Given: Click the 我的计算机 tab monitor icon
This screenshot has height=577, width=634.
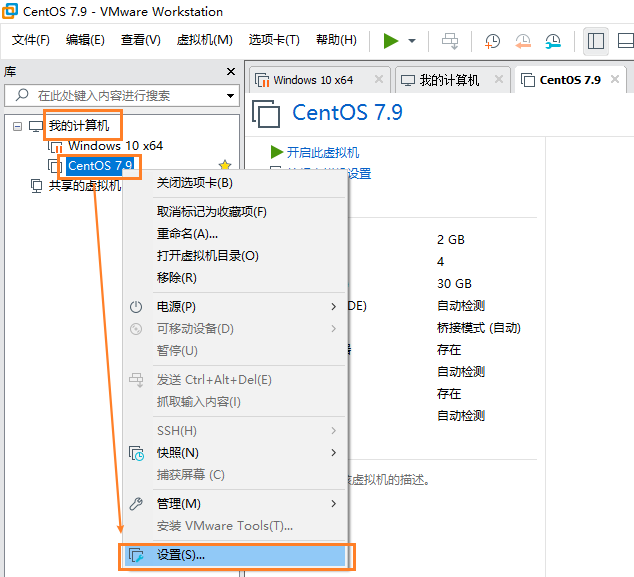Looking at the screenshot, I should [408, 80].
